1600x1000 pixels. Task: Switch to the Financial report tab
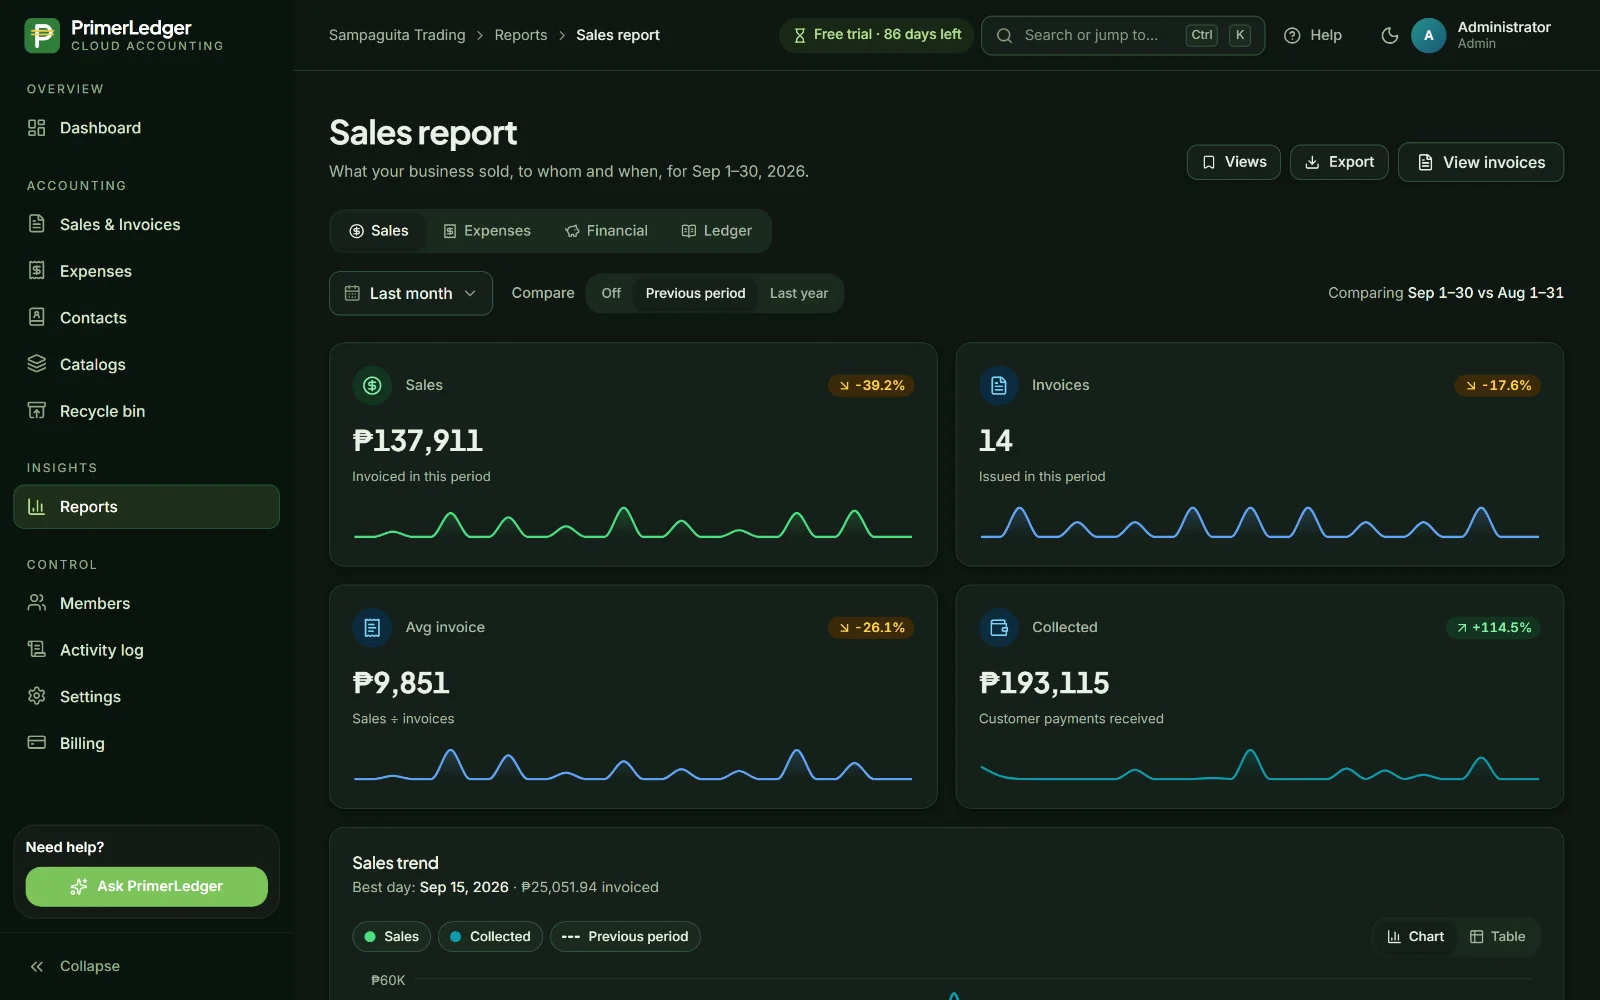607,231
